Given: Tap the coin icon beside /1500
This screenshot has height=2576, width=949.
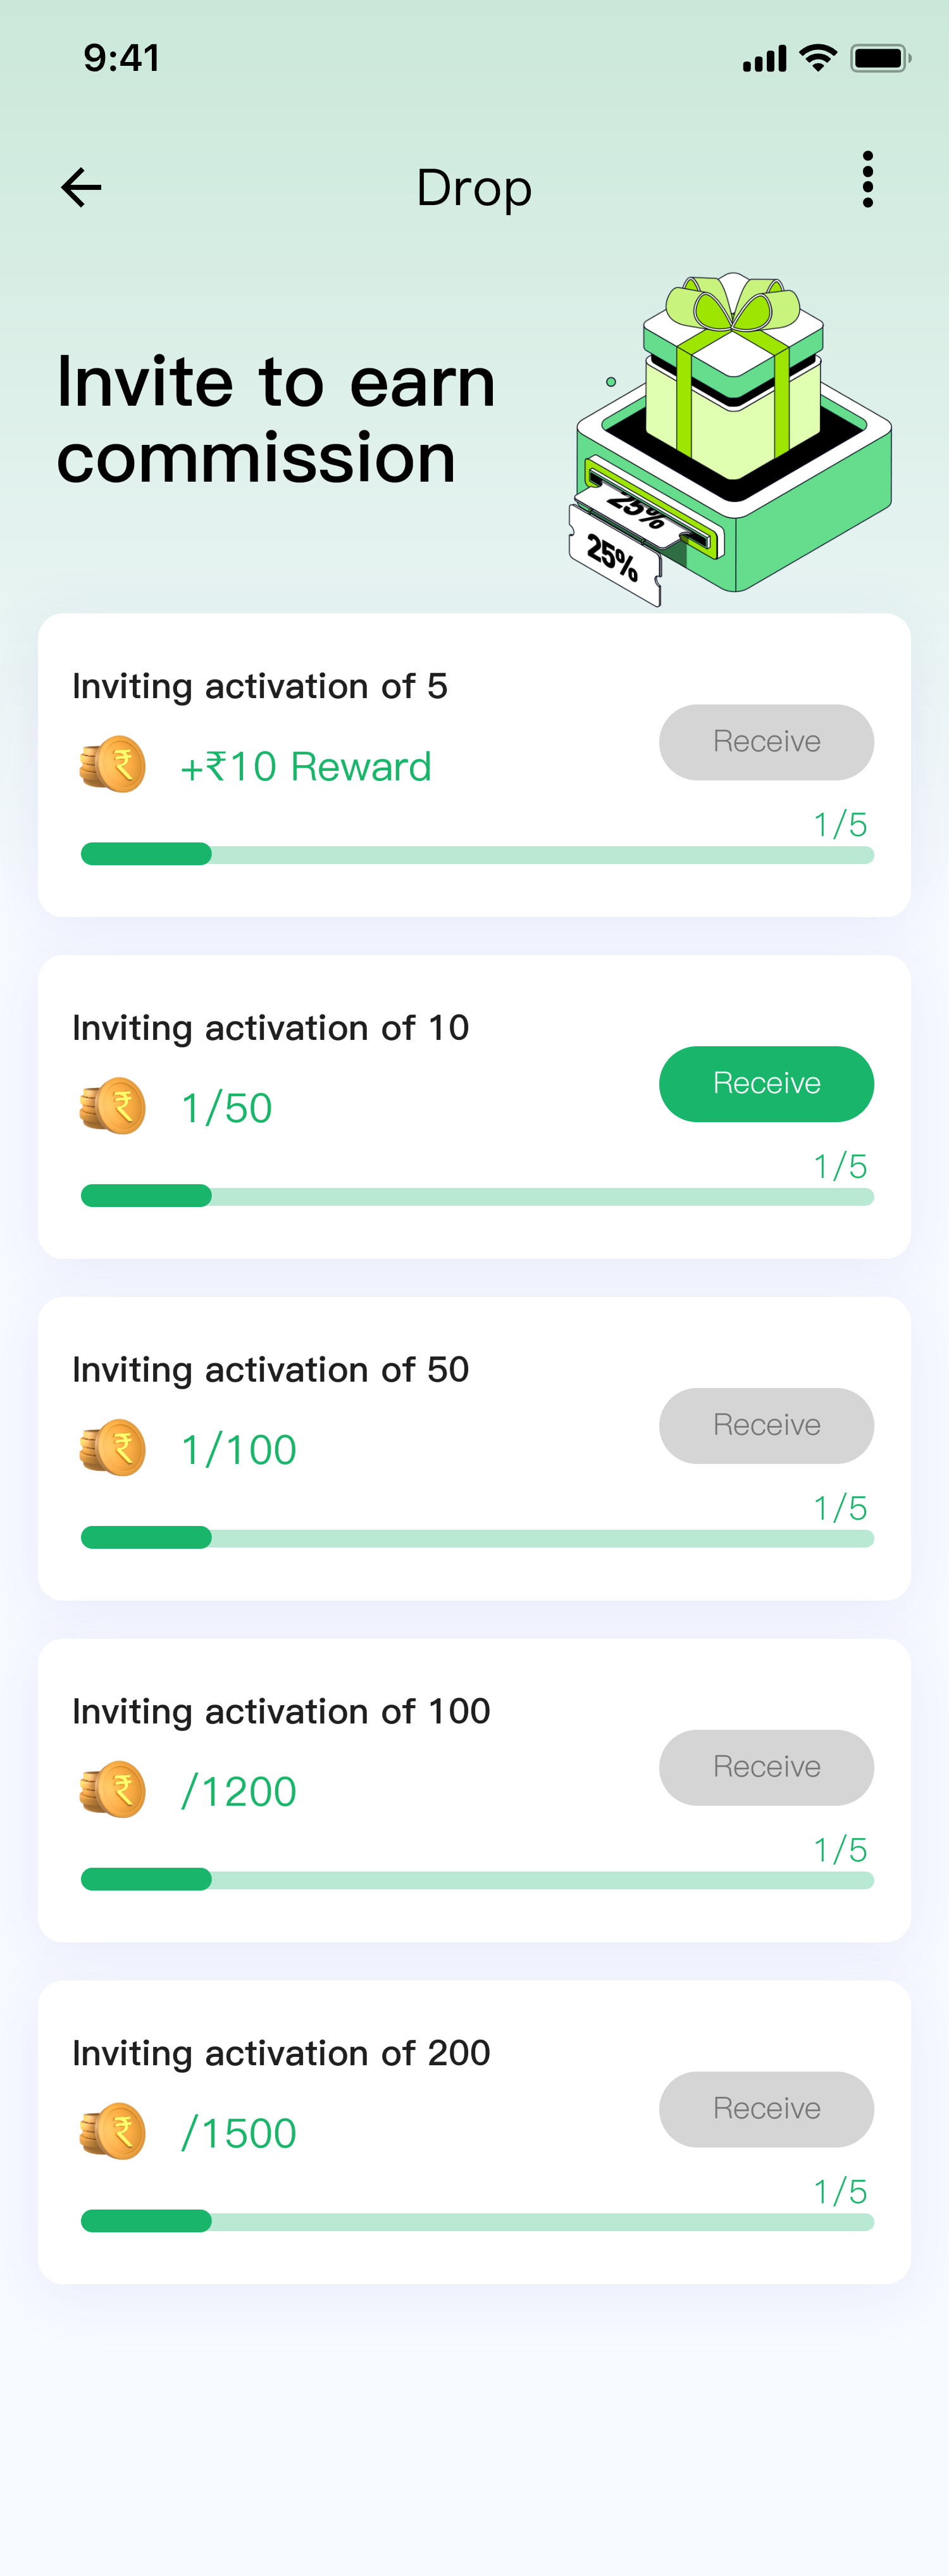Looking at the screenshot, I should coord(113,2132).
